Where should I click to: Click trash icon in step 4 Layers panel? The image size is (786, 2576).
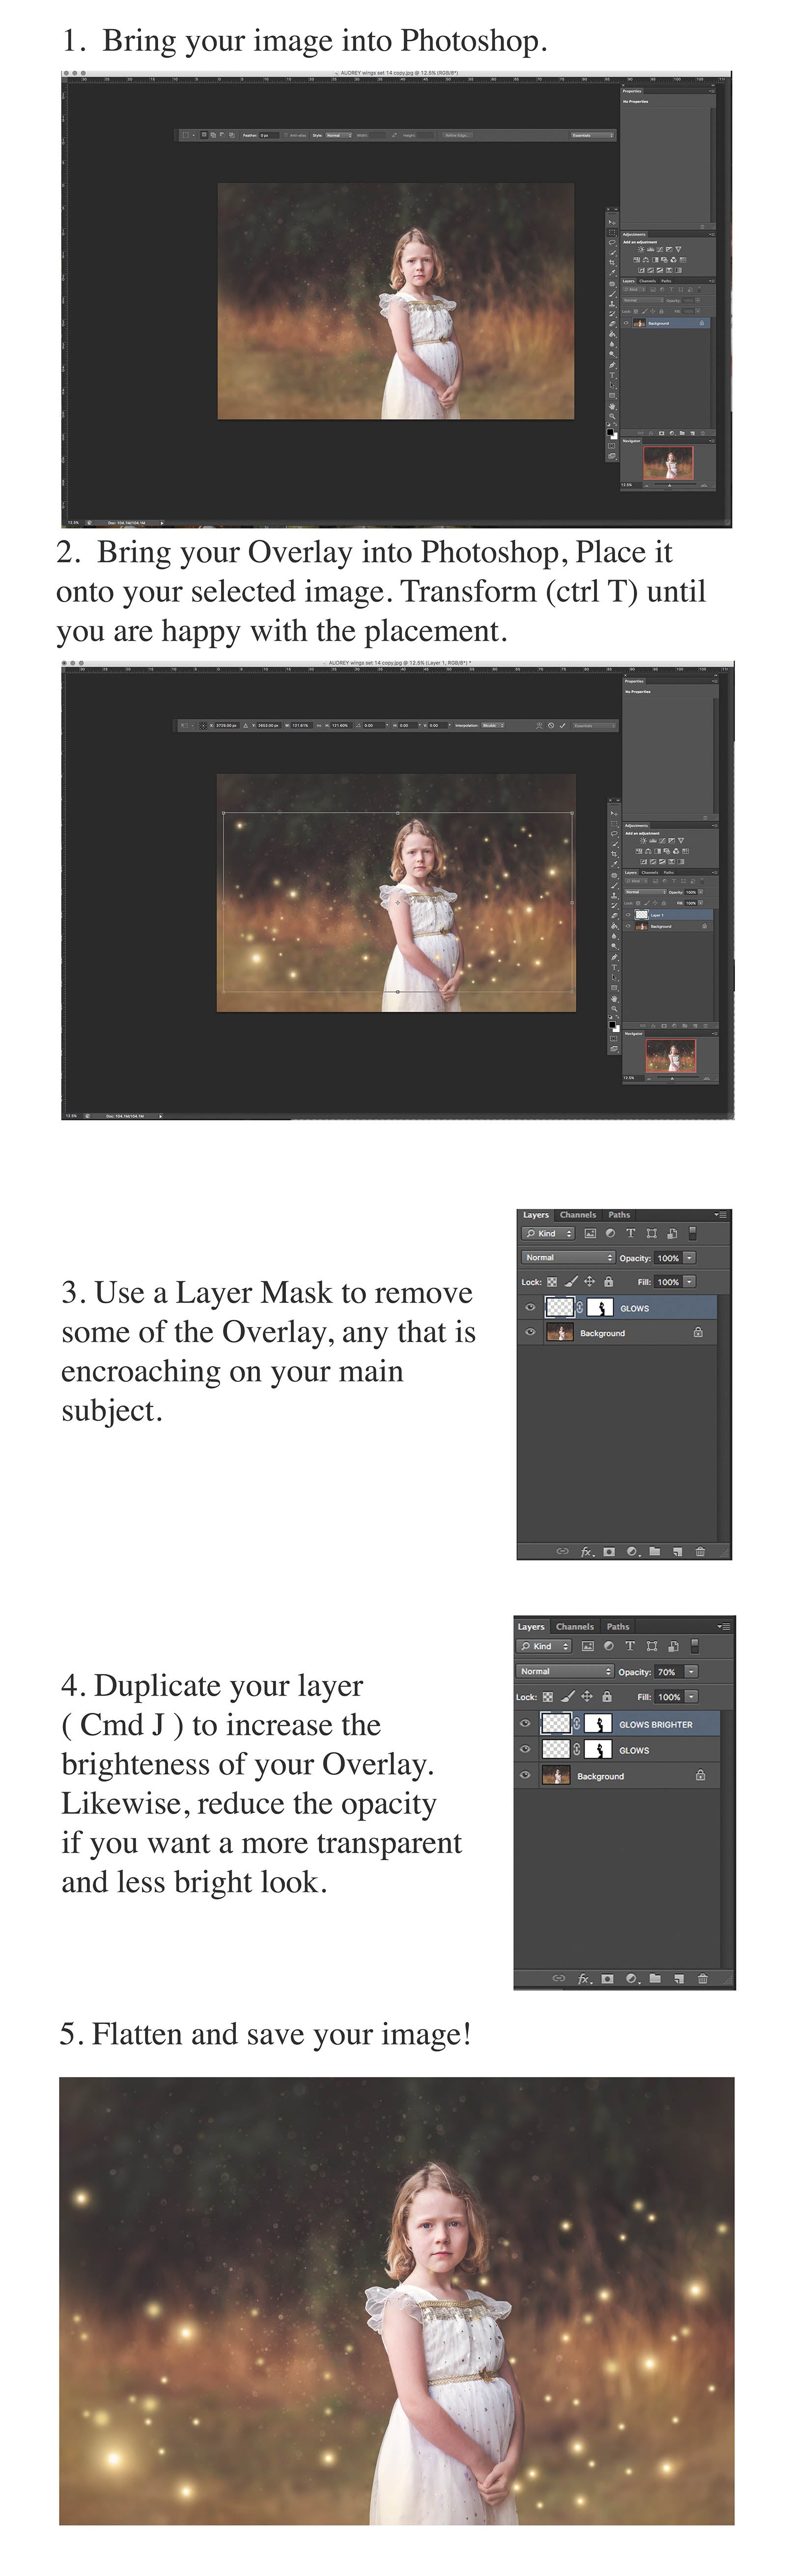pos(702,1977)
